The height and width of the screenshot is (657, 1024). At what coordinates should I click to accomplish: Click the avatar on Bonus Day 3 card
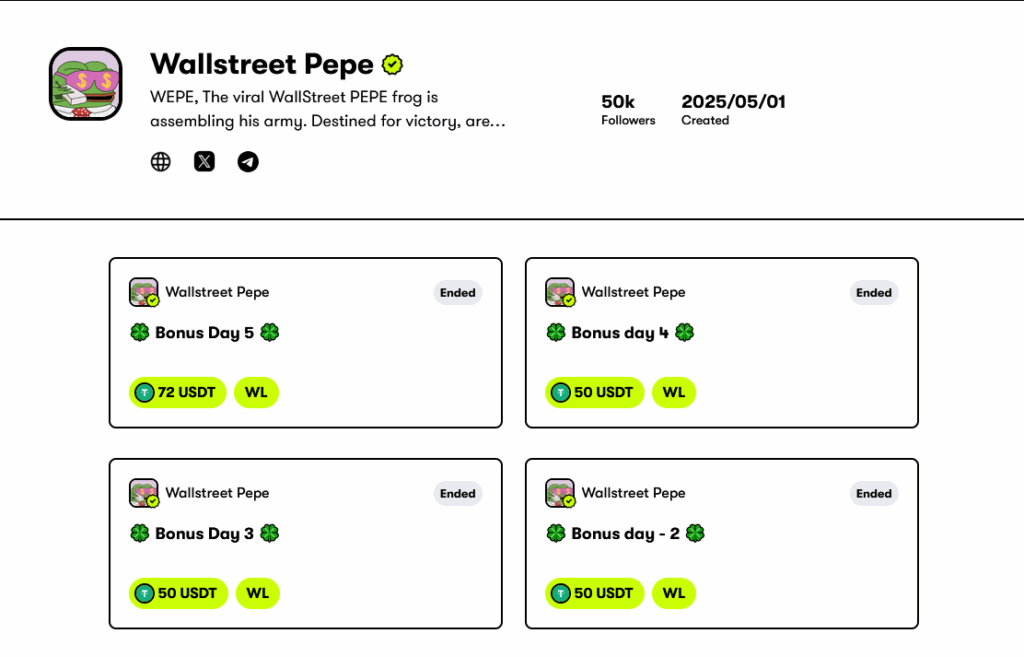click(x=144, y=493)
